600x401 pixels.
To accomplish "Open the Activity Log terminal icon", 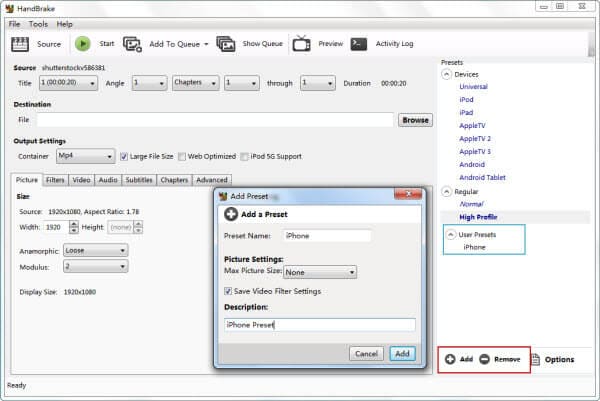I will (x=359, y=44).
